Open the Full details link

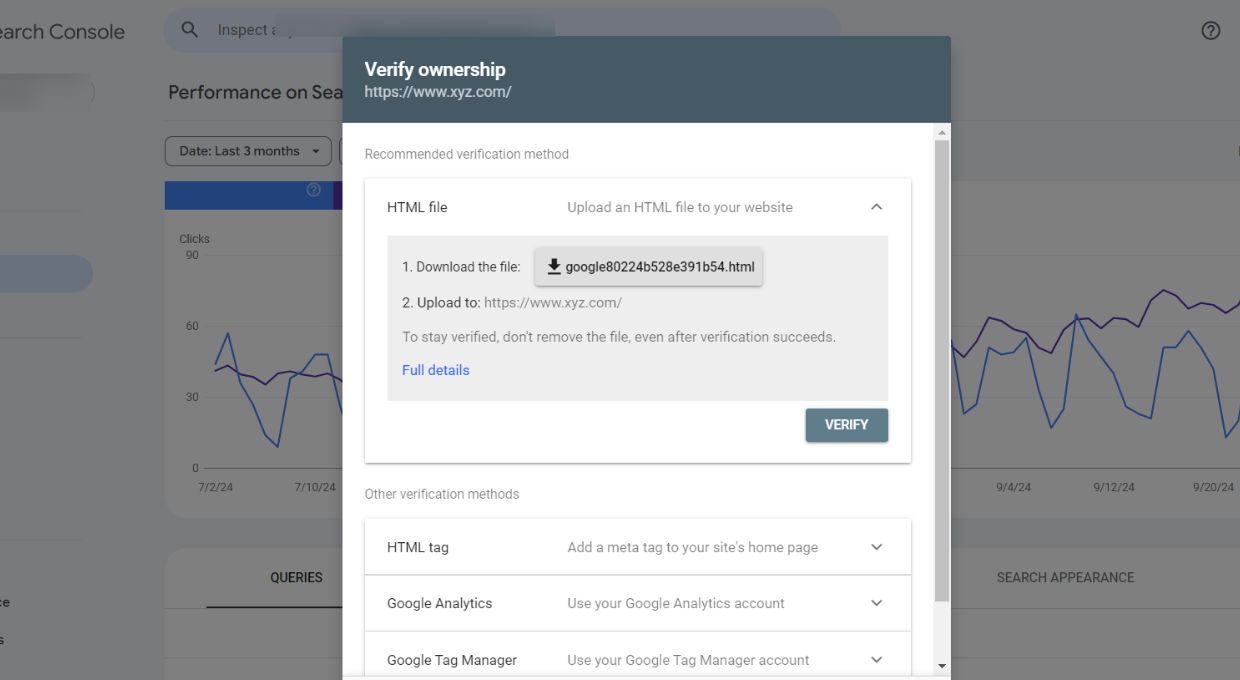[x=435, y=370]
